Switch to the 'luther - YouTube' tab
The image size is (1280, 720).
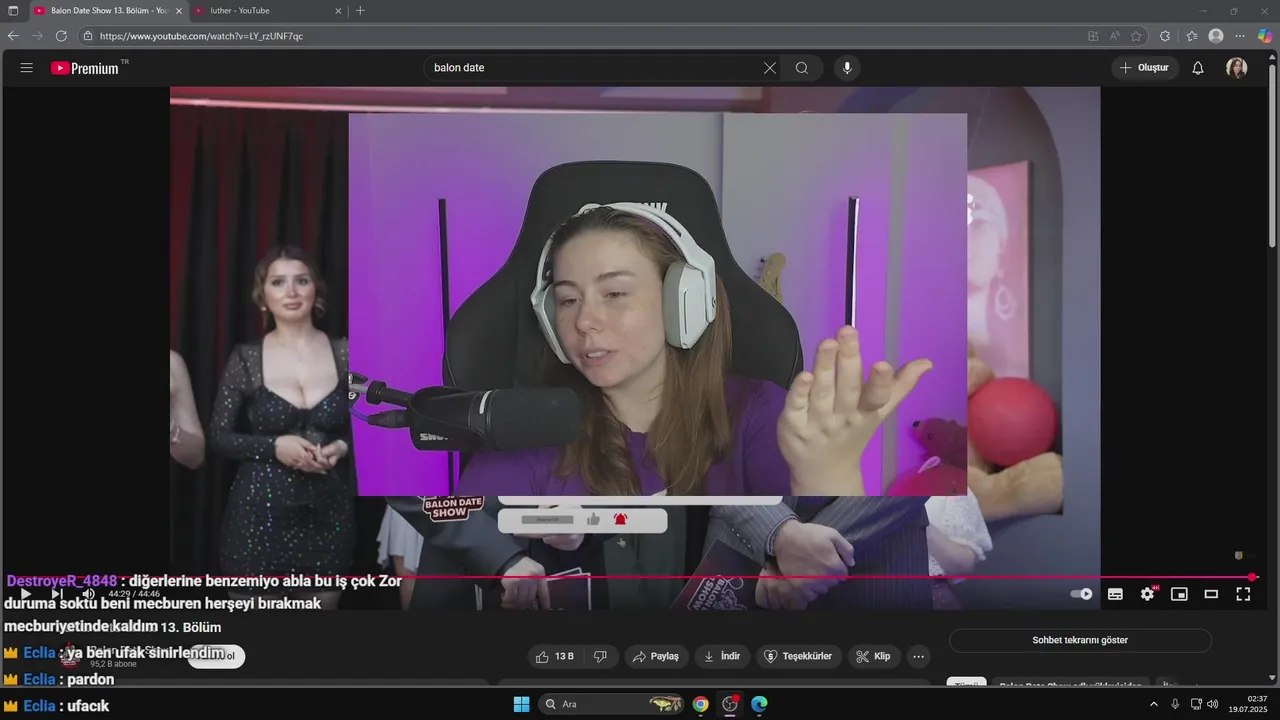pos(265,11)
